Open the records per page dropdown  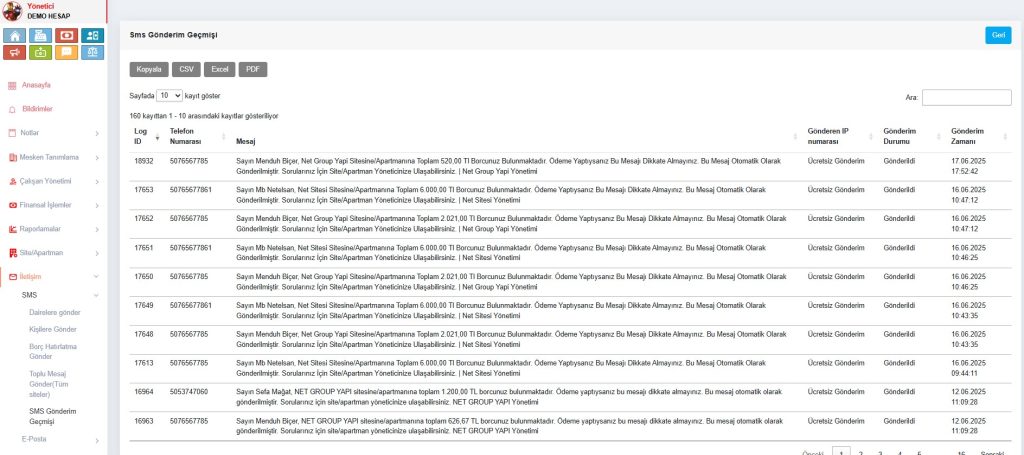(x=169, y=95)
